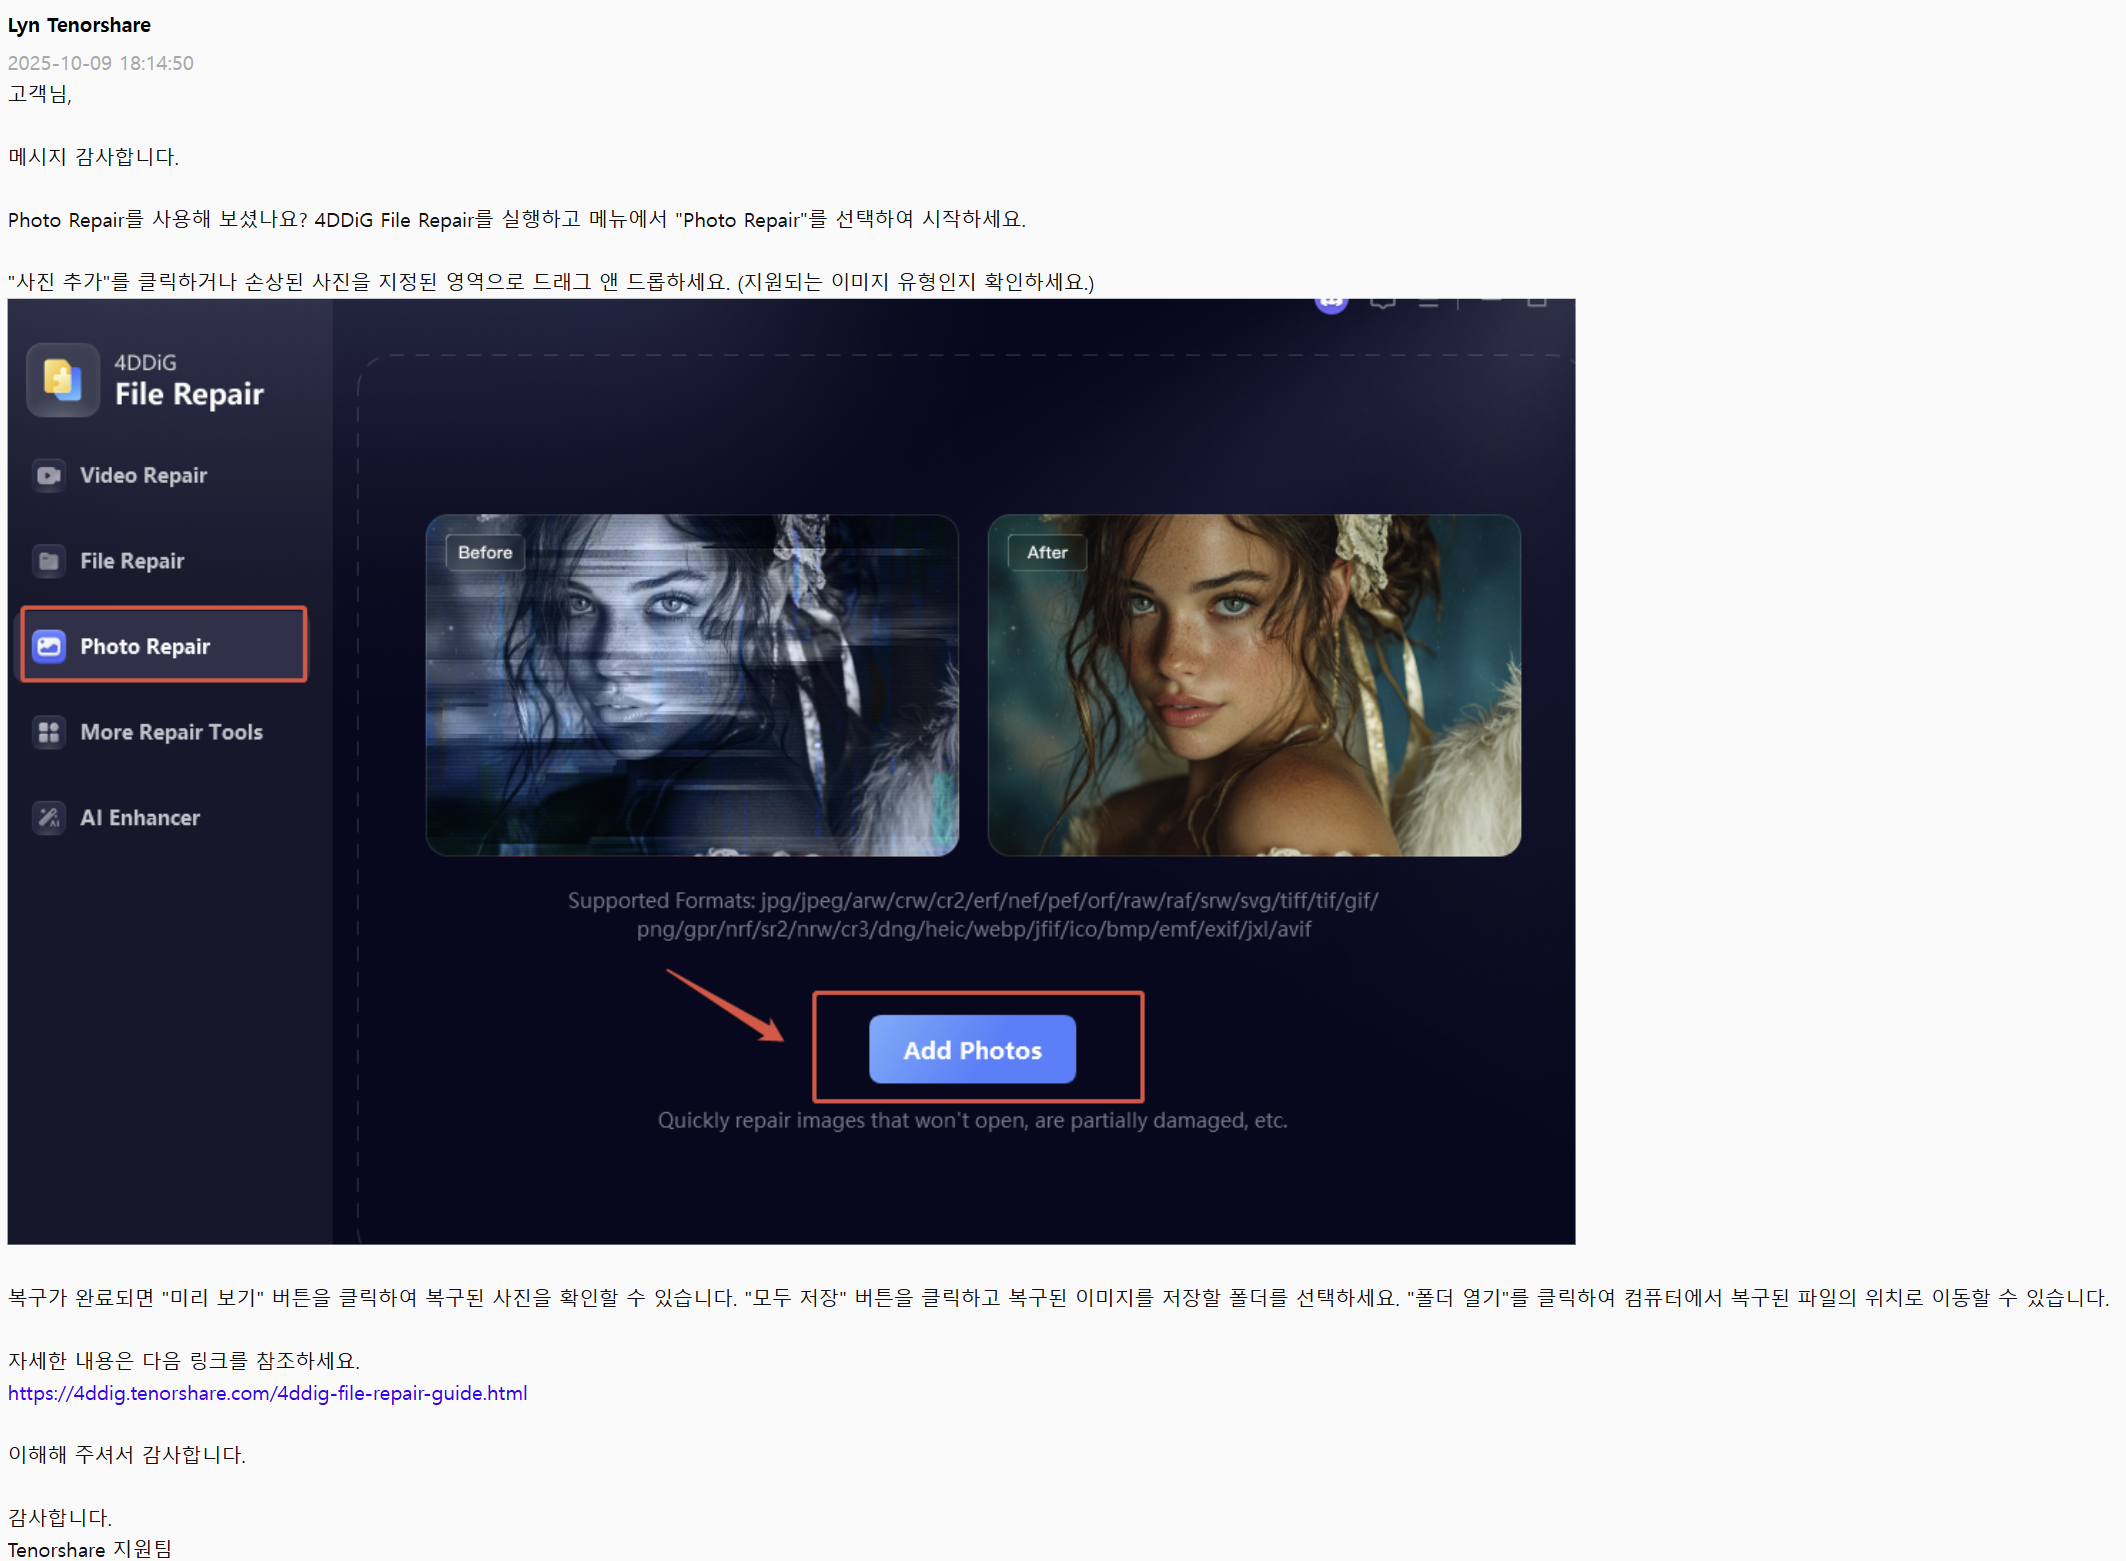Click the Lyn Tenorshare sender name
Image resolution: width=2126 pixels, height=1561 pixels.
point(79,25)
